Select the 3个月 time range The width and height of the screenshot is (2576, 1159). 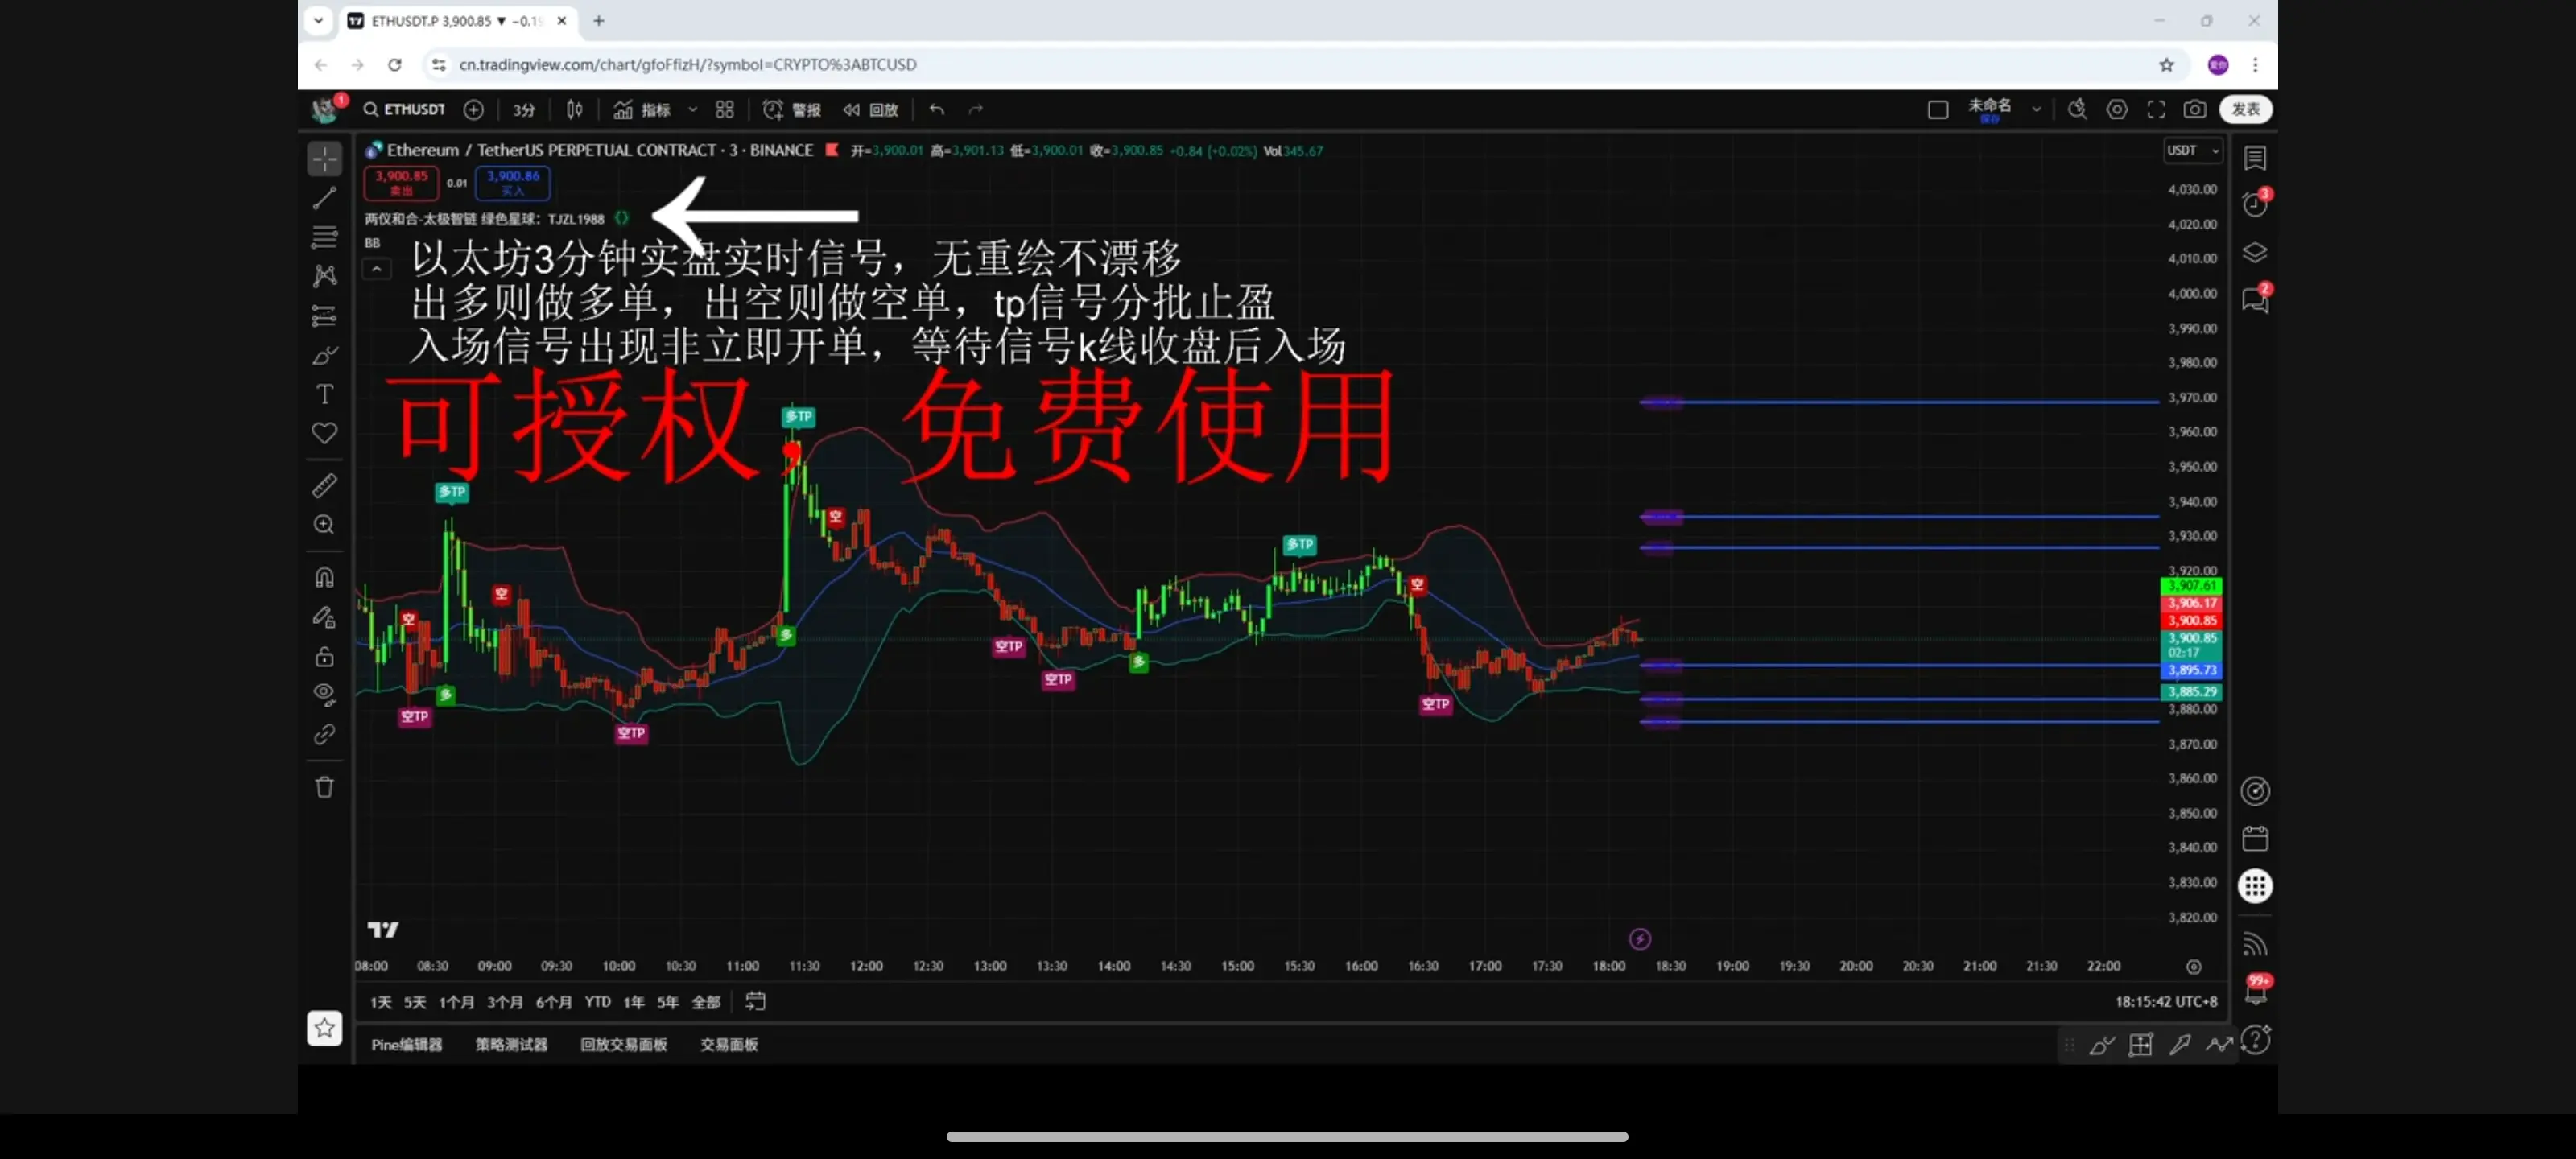505,1002
